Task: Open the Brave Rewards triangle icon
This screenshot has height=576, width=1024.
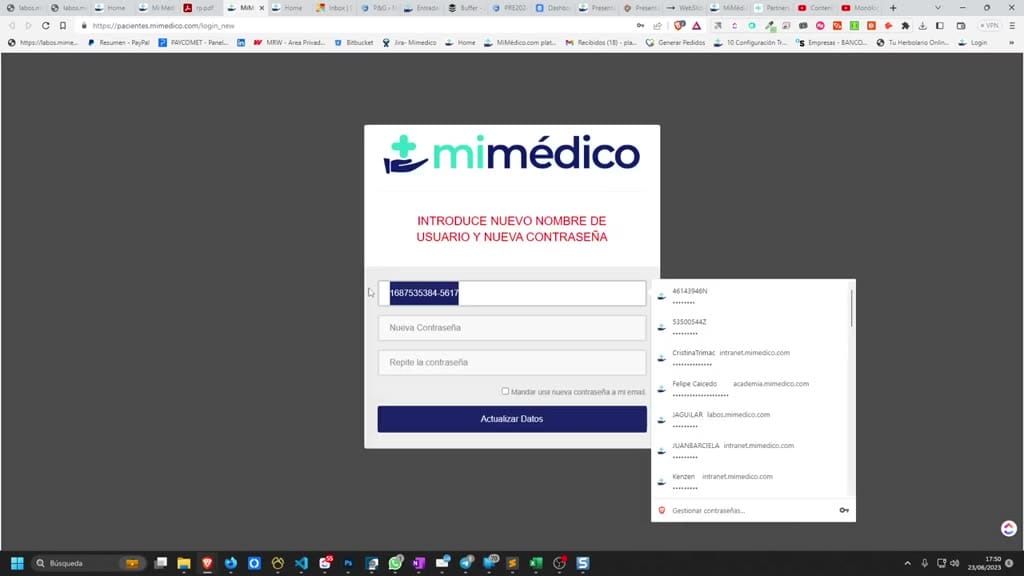Action: (697, 25)
